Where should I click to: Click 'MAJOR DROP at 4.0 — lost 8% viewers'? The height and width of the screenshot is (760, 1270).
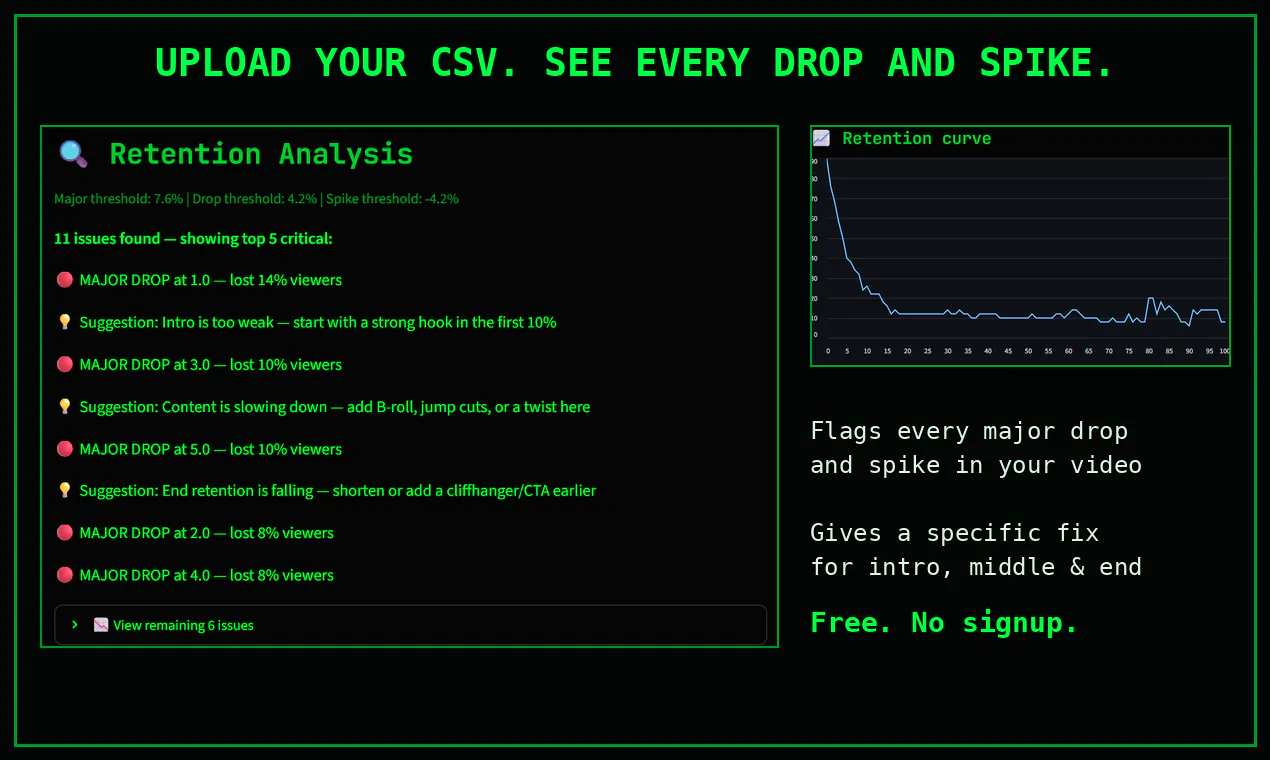click(x=207, y=575)
